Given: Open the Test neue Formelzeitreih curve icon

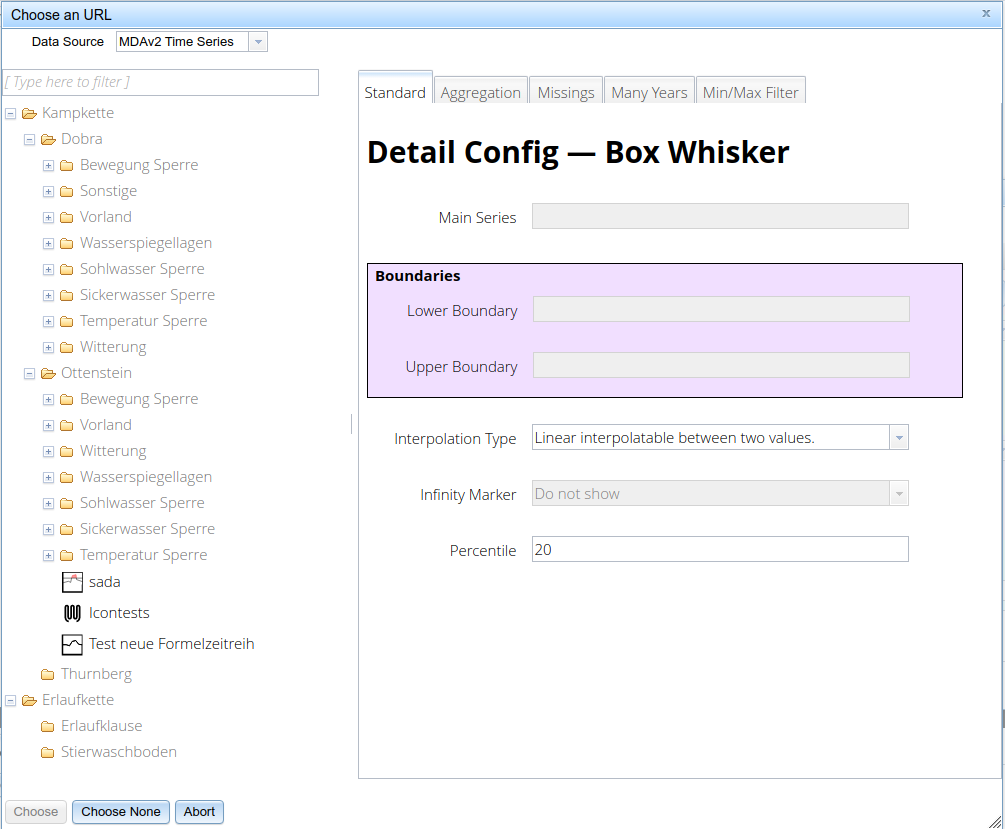Looking at the screenshot, I should click(71, 645).
